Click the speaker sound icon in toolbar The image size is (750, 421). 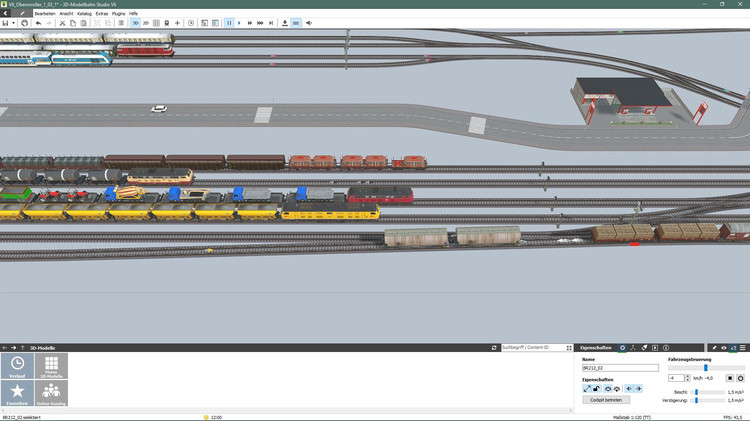[x=308, y=22]
